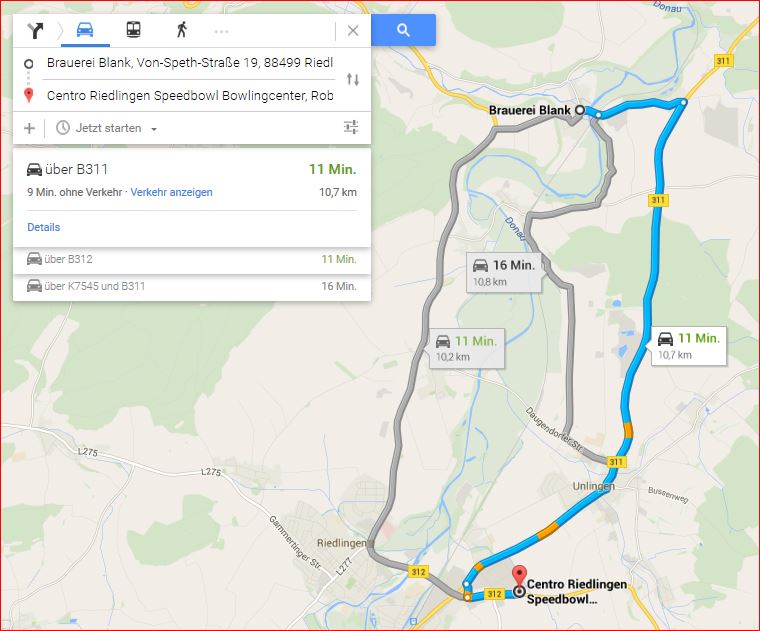Add a destination with plus icon
The image size is (760, 631).
point(30,128)
